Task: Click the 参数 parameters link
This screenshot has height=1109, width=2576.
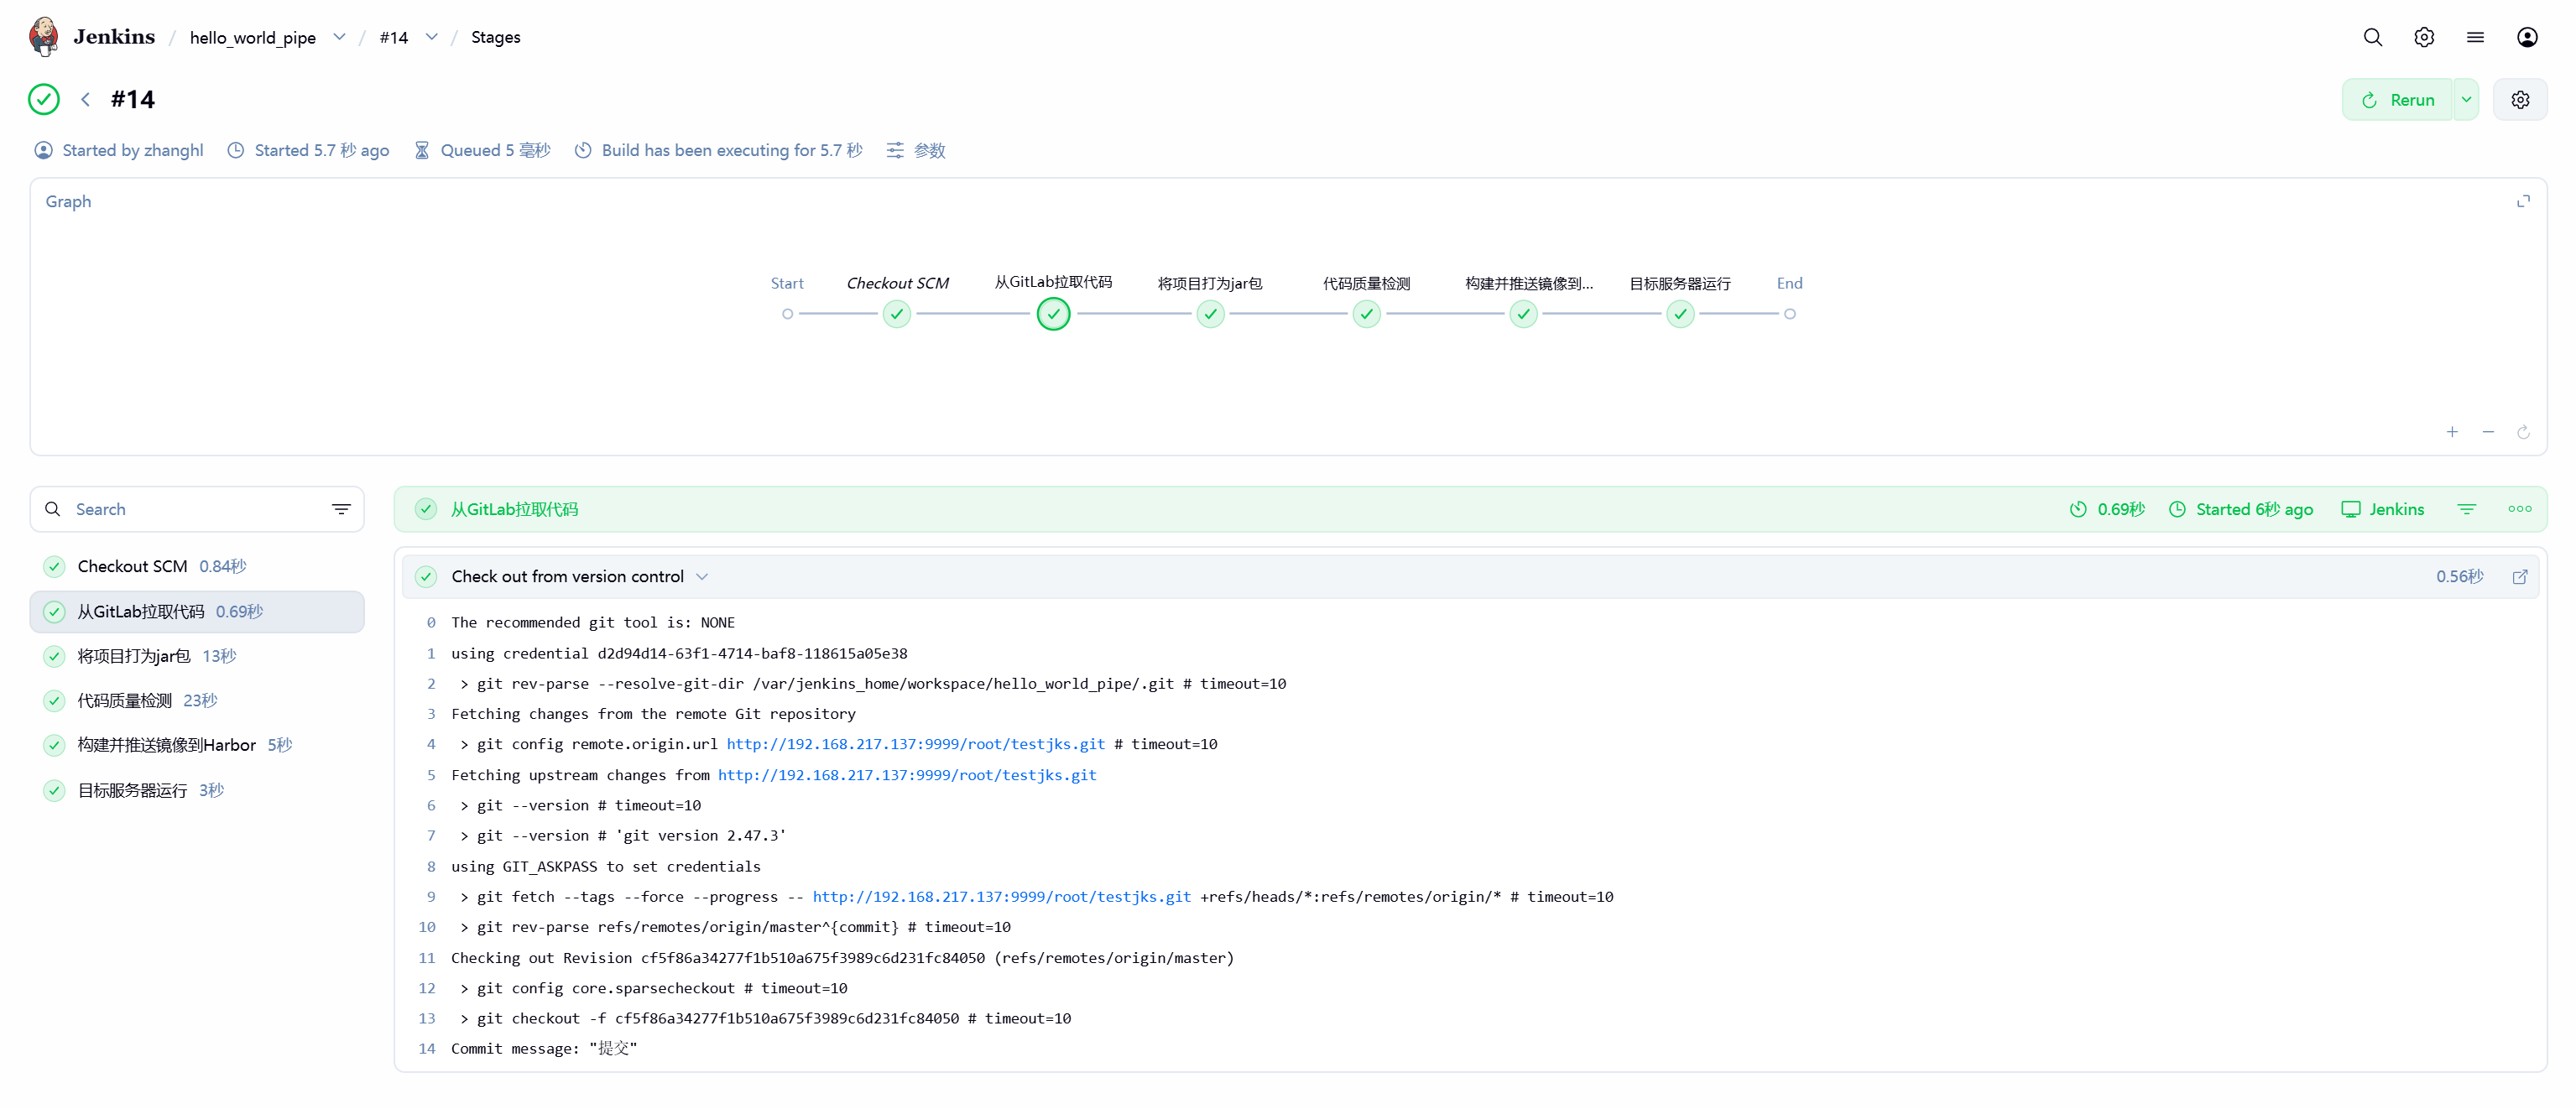Action: tap(916, 150)
